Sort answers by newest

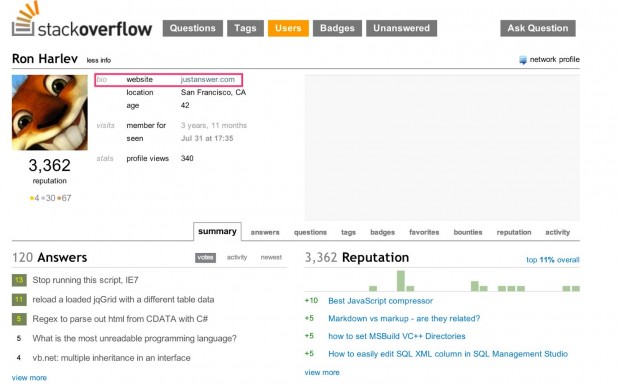click(x=271, y=257)
